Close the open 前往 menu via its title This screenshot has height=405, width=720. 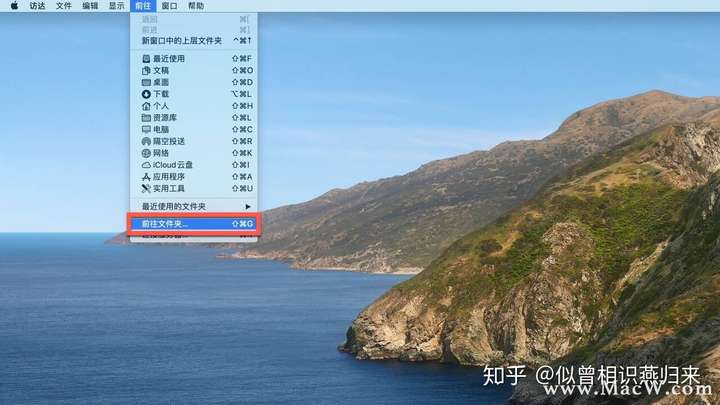[143, 6]
